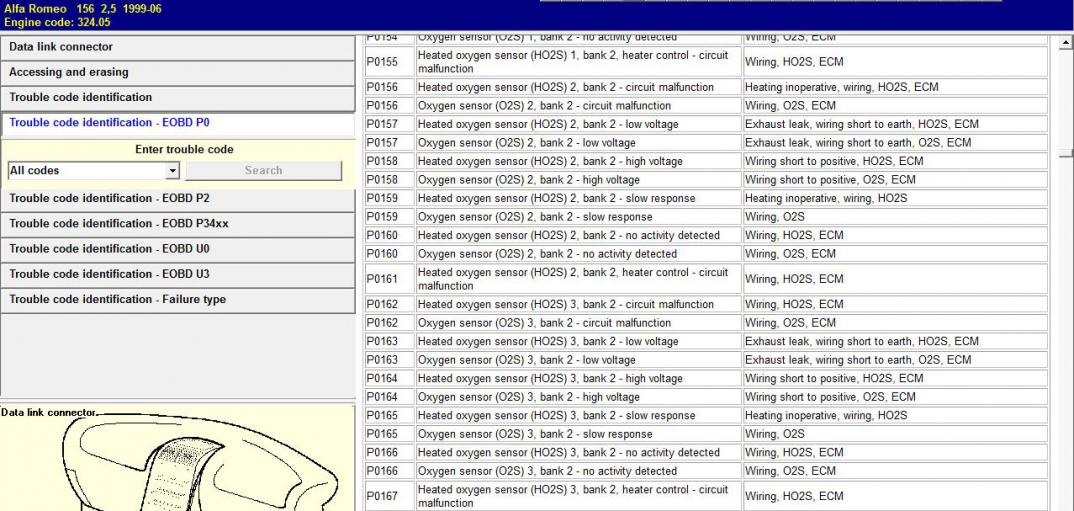
Task: Open the plain Trouble code identification section
Action: (x=177, y=98)
